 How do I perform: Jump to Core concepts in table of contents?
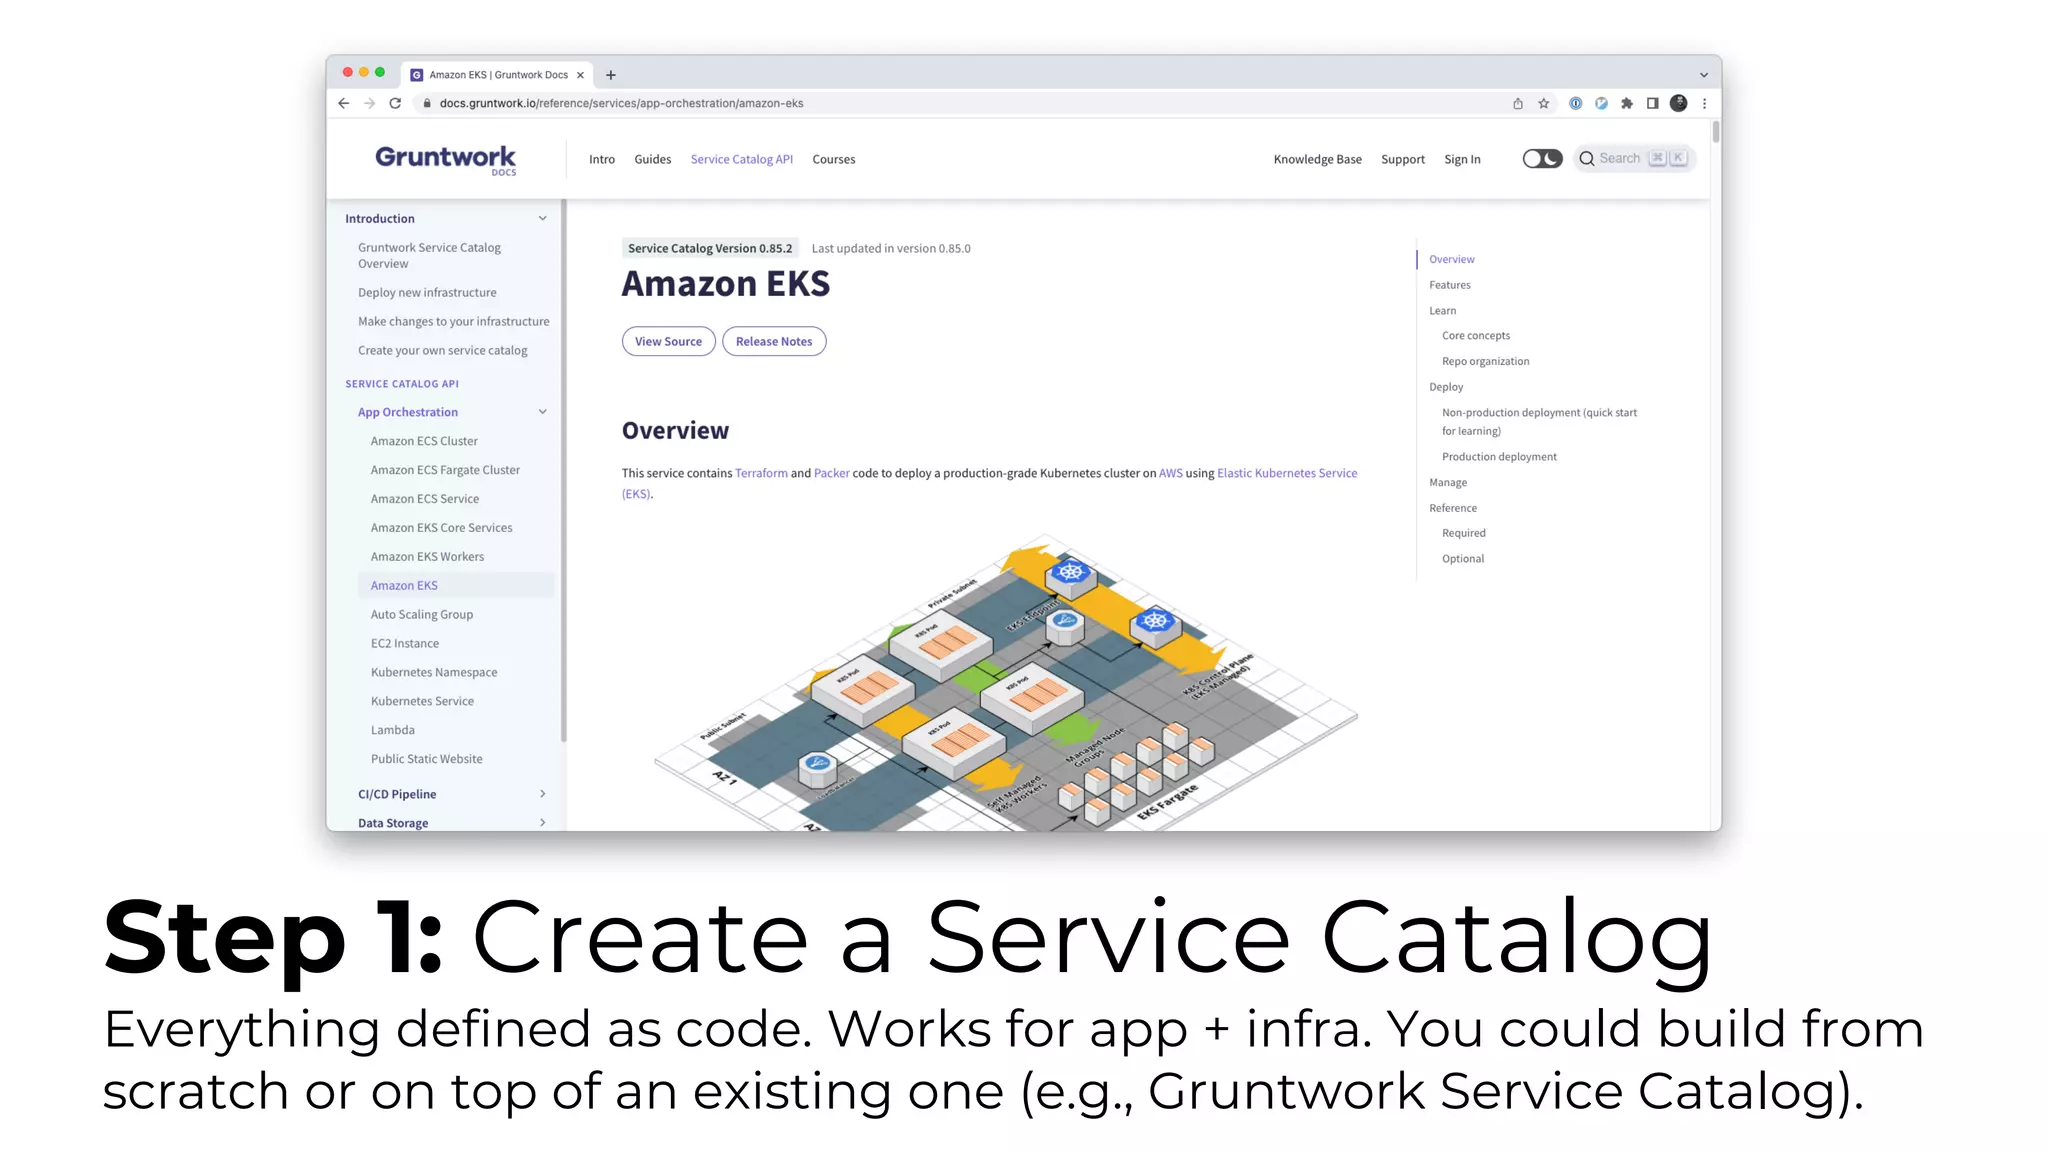(x=1476, y=336)
